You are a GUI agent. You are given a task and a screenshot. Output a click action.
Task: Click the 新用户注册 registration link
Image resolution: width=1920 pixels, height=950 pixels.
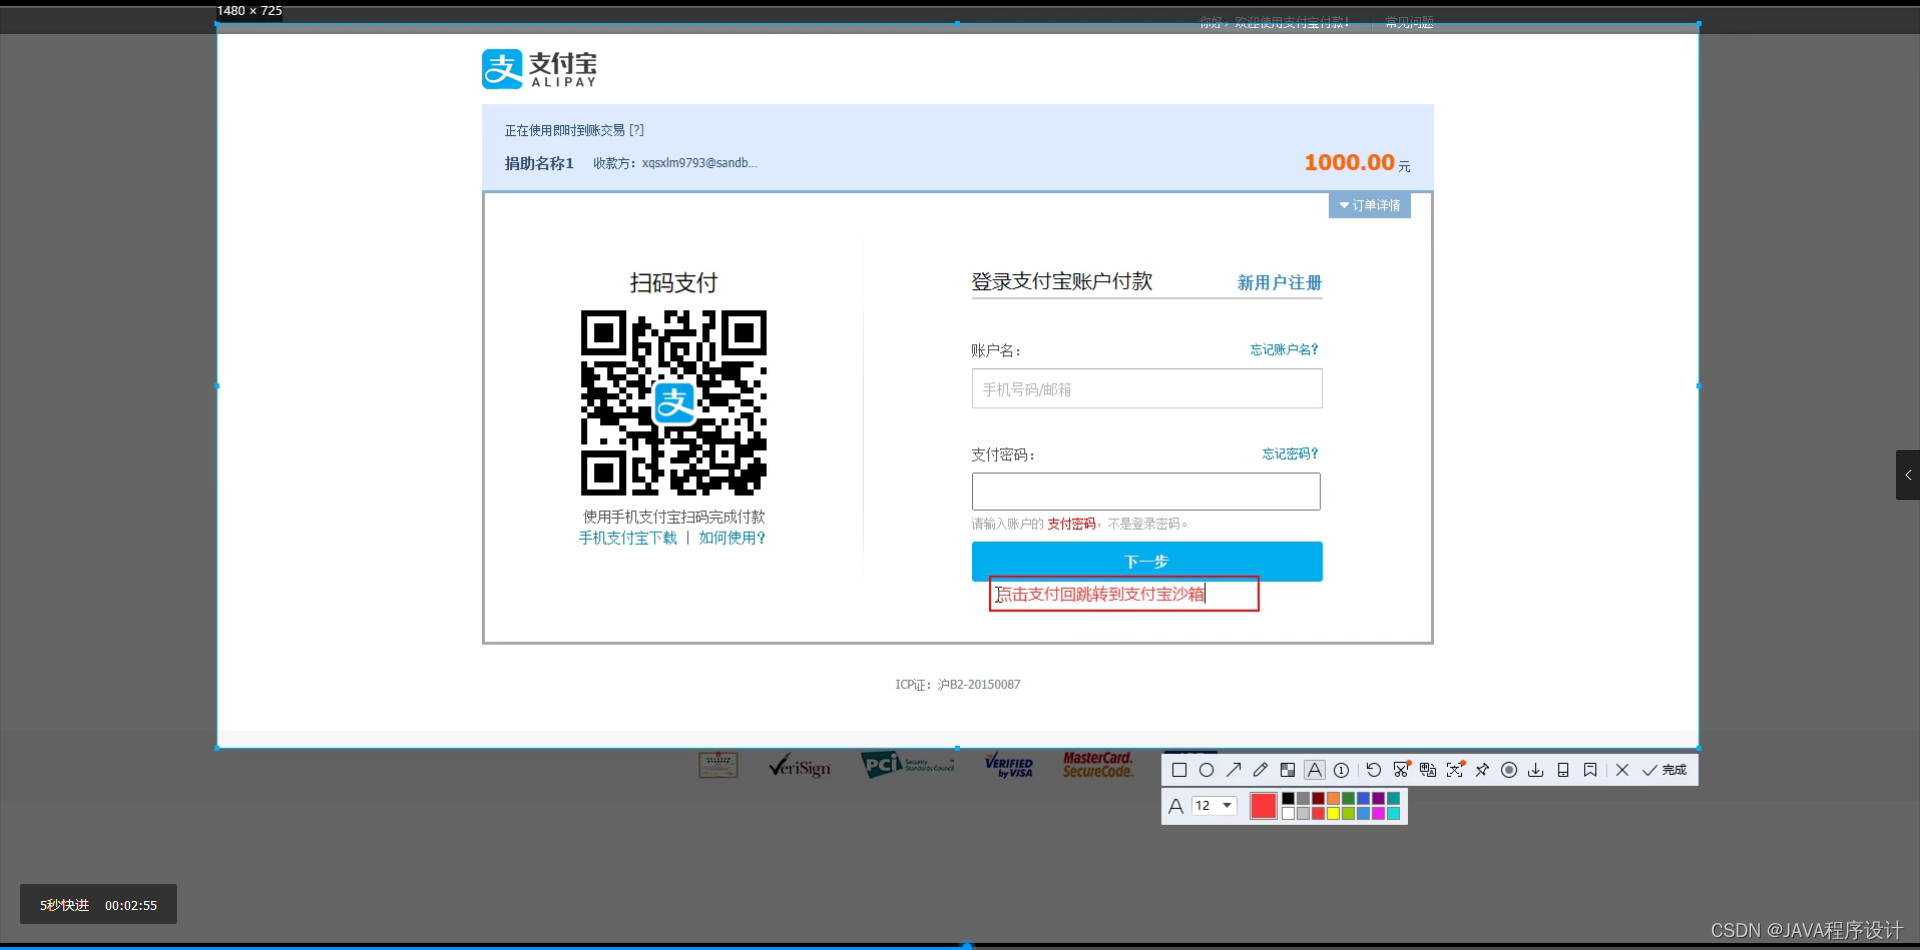click(x=1279, y=283)
